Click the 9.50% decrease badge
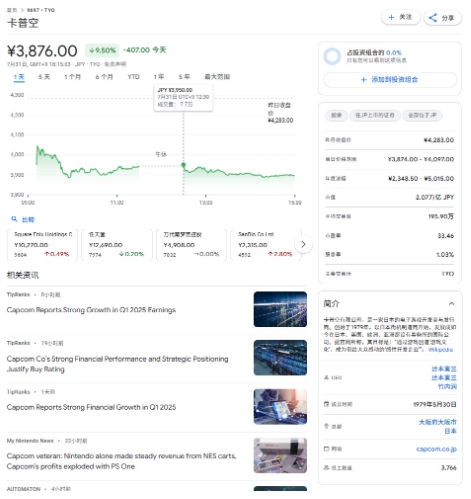This screenshot has height=499, width=471. (x=102, y=50)
